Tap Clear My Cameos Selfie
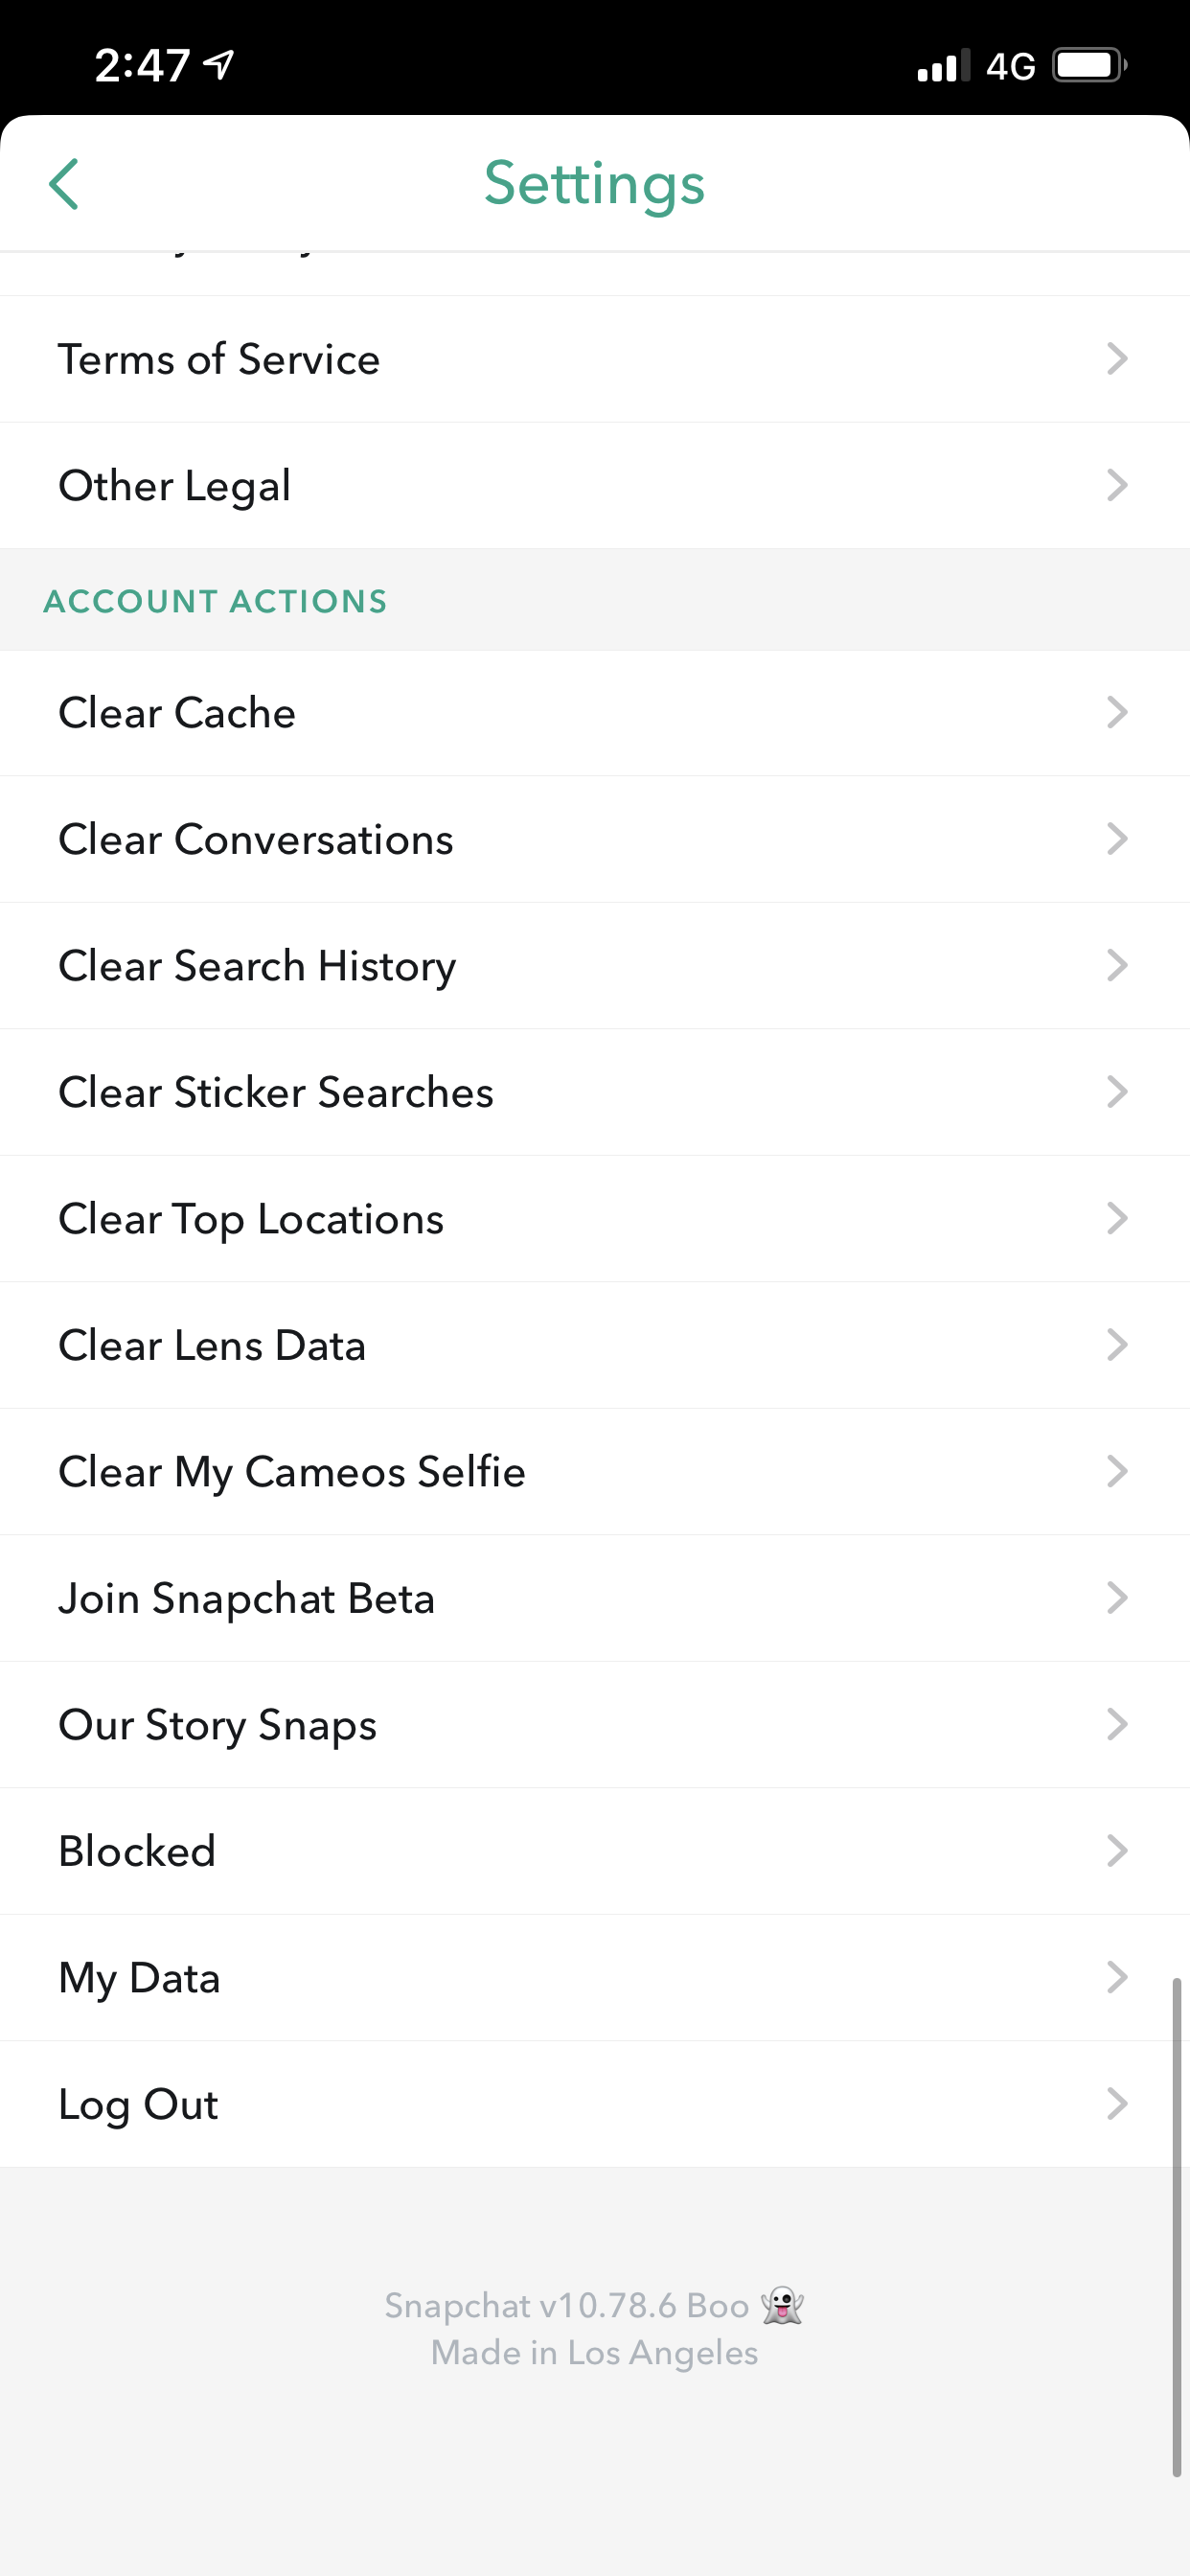1190x2576 pixels. (x=292, y=1472)
